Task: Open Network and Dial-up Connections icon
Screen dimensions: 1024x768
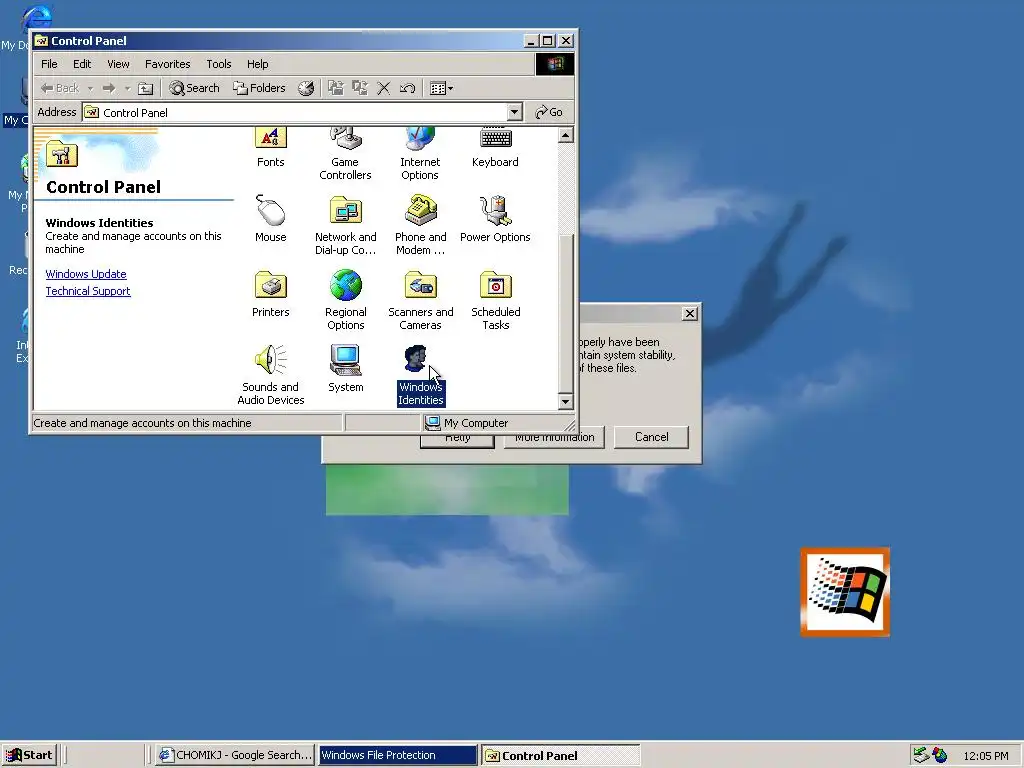Action: click(x=345, y=225)
